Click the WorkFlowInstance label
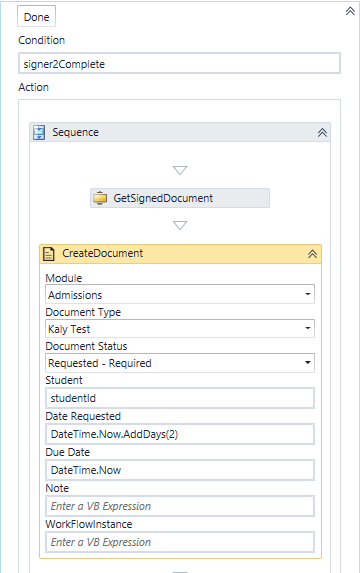 [x=89, y=524]
